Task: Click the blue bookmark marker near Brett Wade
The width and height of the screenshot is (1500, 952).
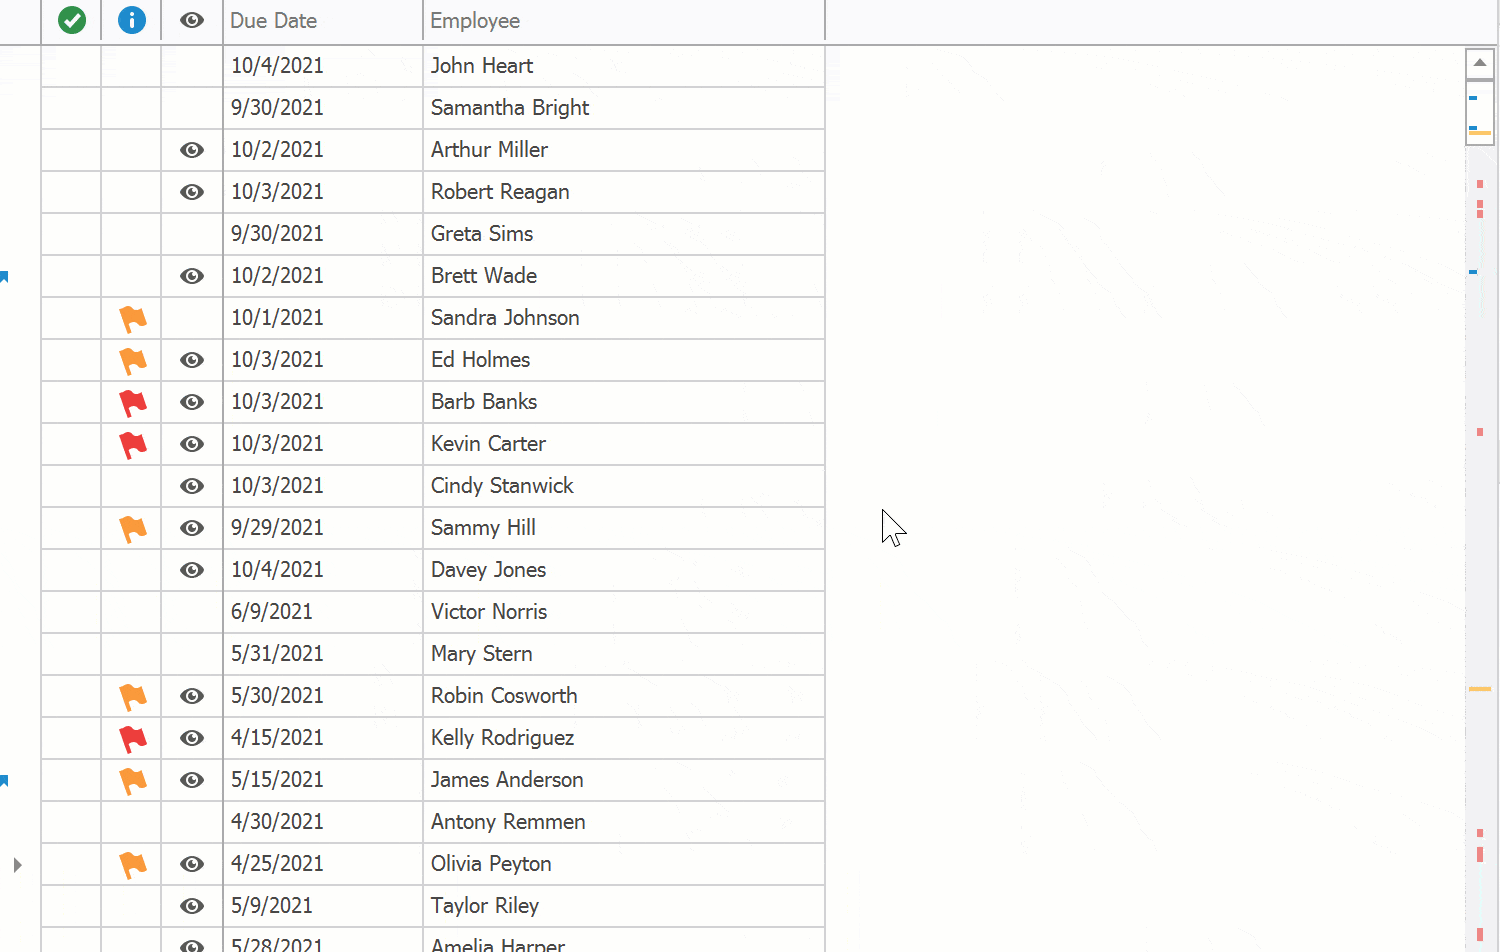Action: pos(5,276)
